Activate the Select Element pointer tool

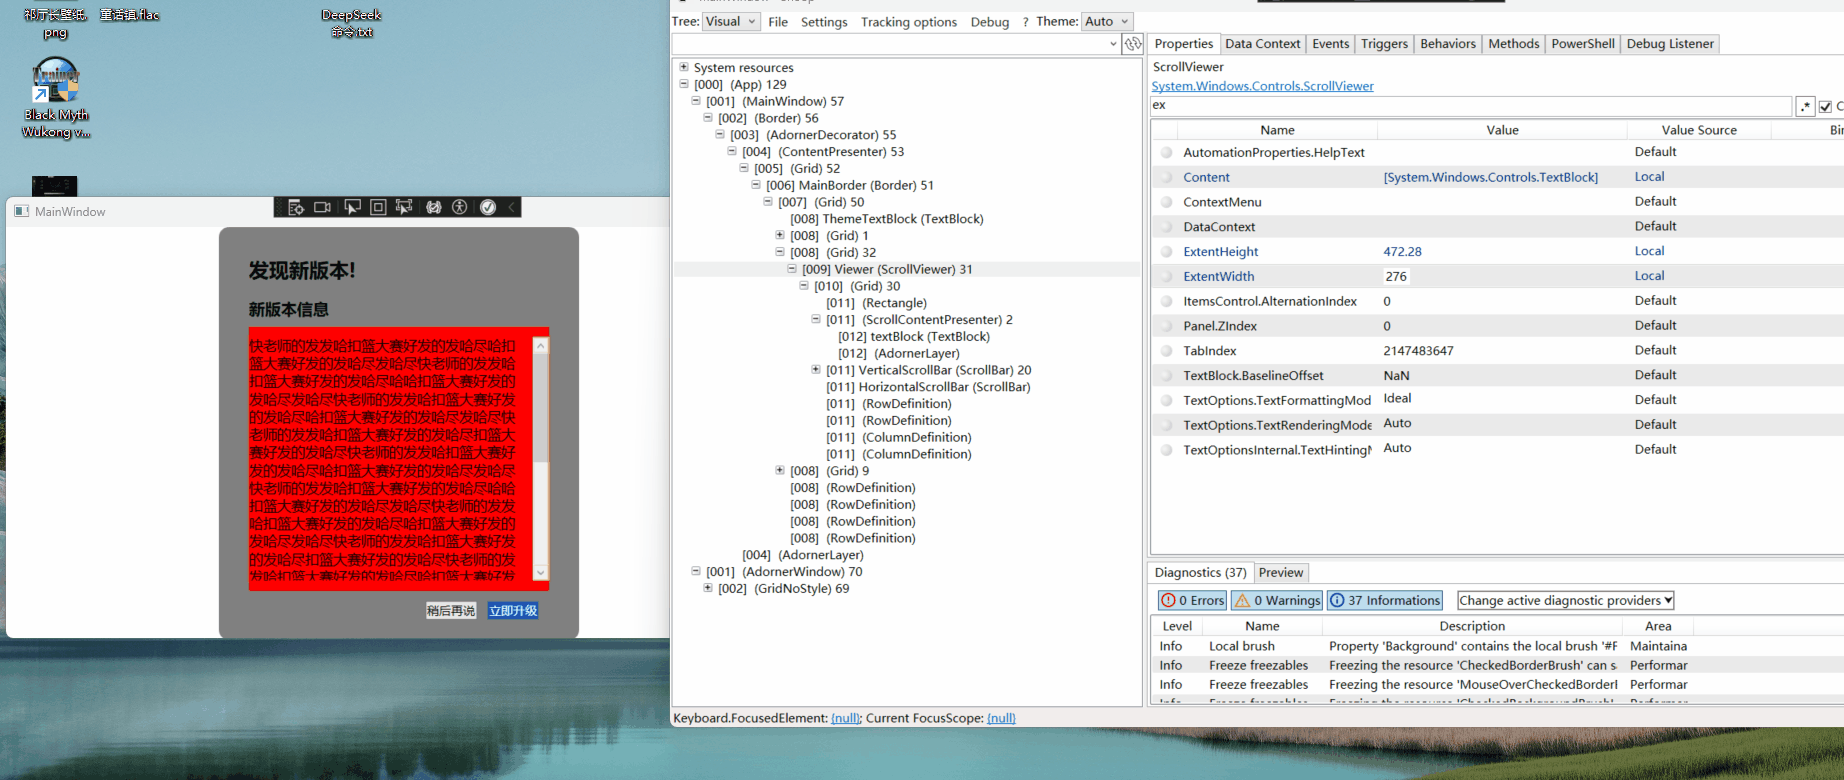352,207
